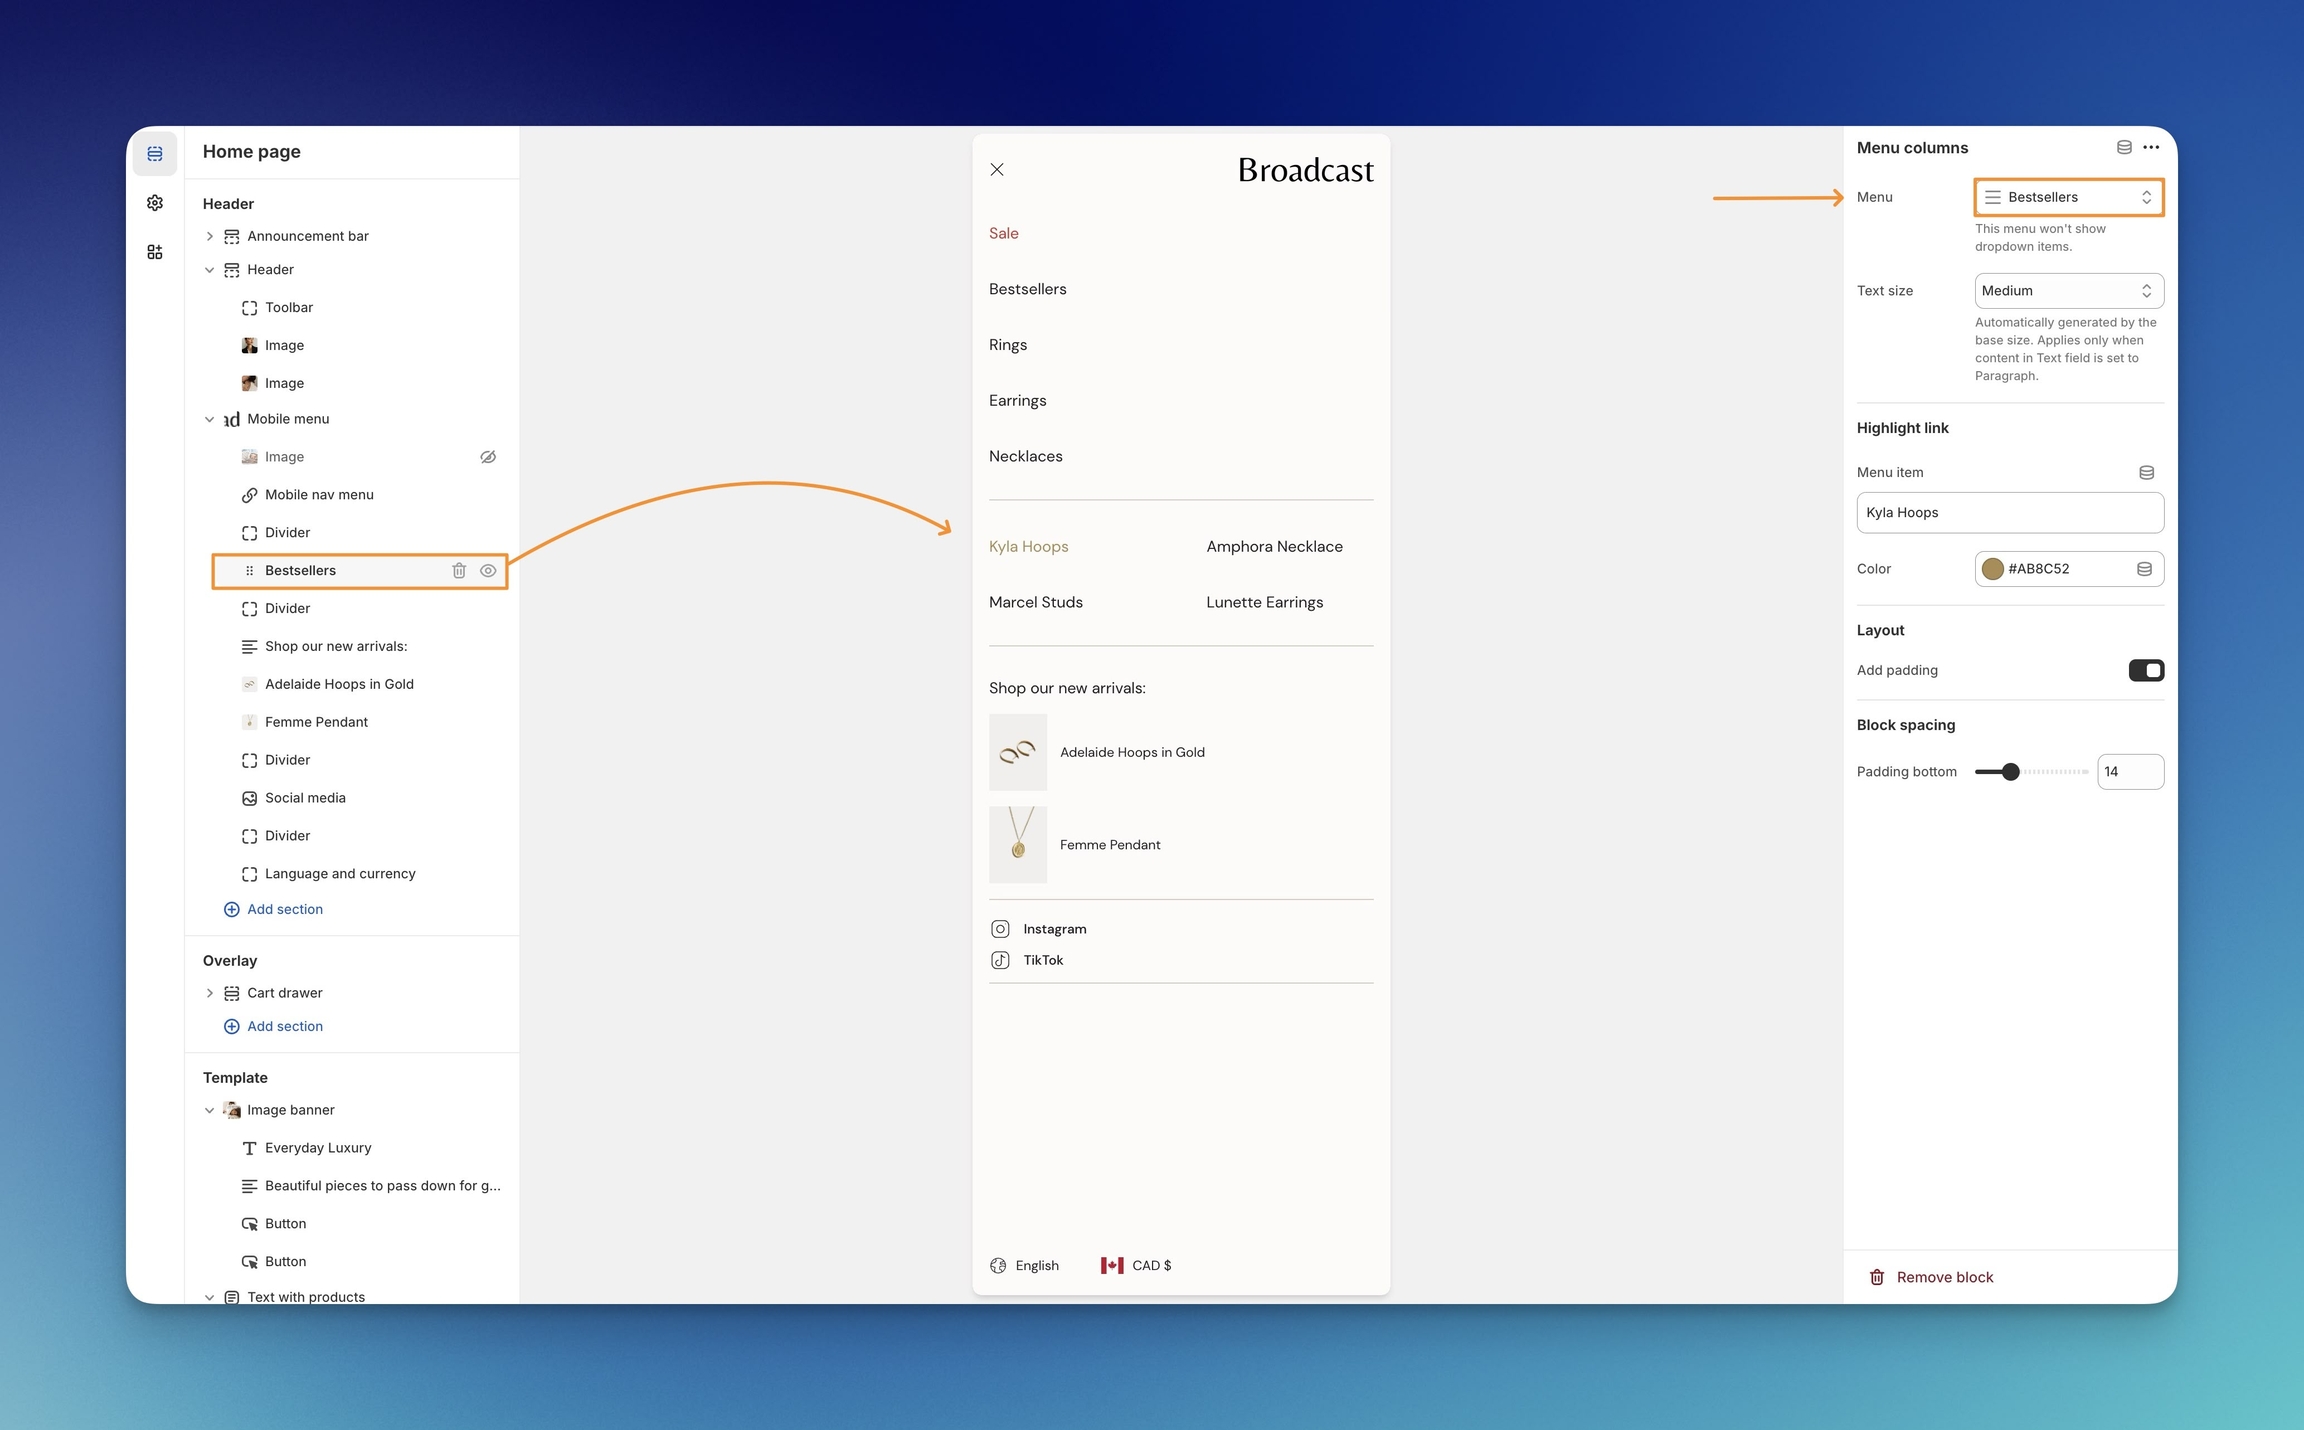Expand the Announcement bar section
2304x1430 pixels.
tap(210, 236)
